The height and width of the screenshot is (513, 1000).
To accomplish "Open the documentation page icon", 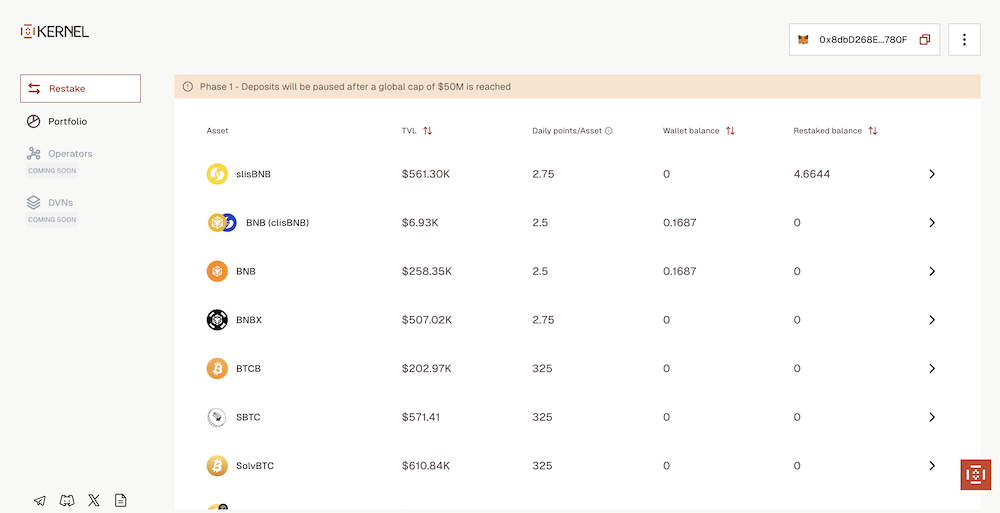I will [x=121, y=500].
